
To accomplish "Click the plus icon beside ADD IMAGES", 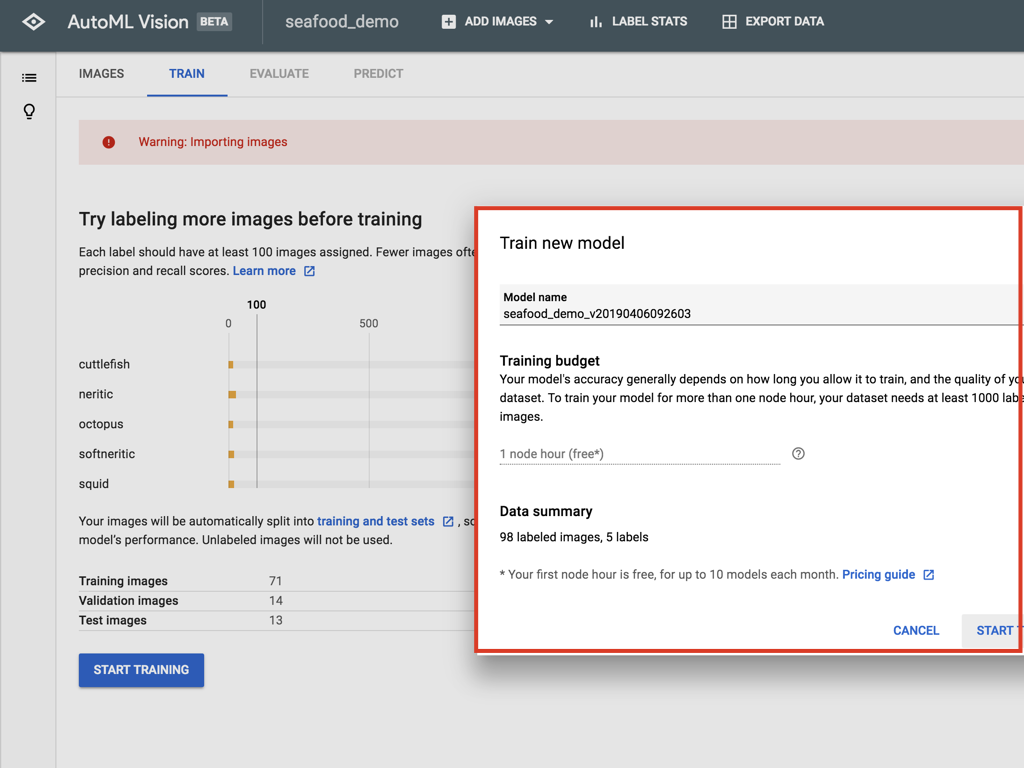I will (449, 22).
